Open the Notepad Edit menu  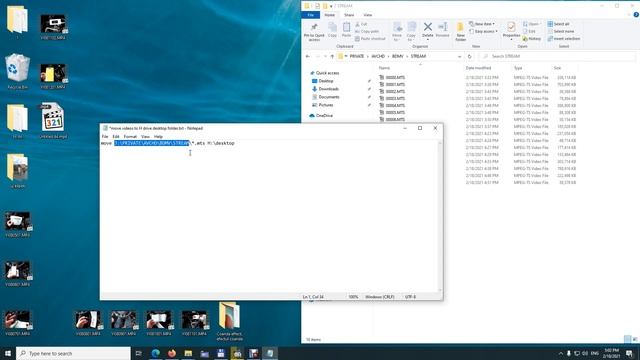point(116,136)
